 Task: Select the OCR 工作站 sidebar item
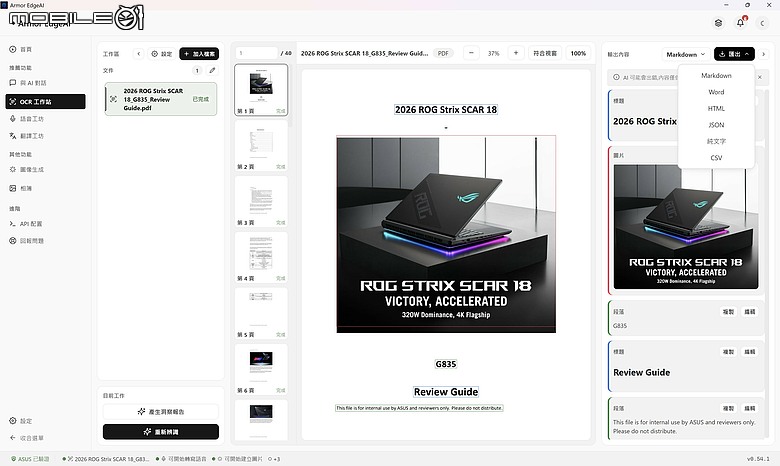pyautogui.click(x=45, y=101)
